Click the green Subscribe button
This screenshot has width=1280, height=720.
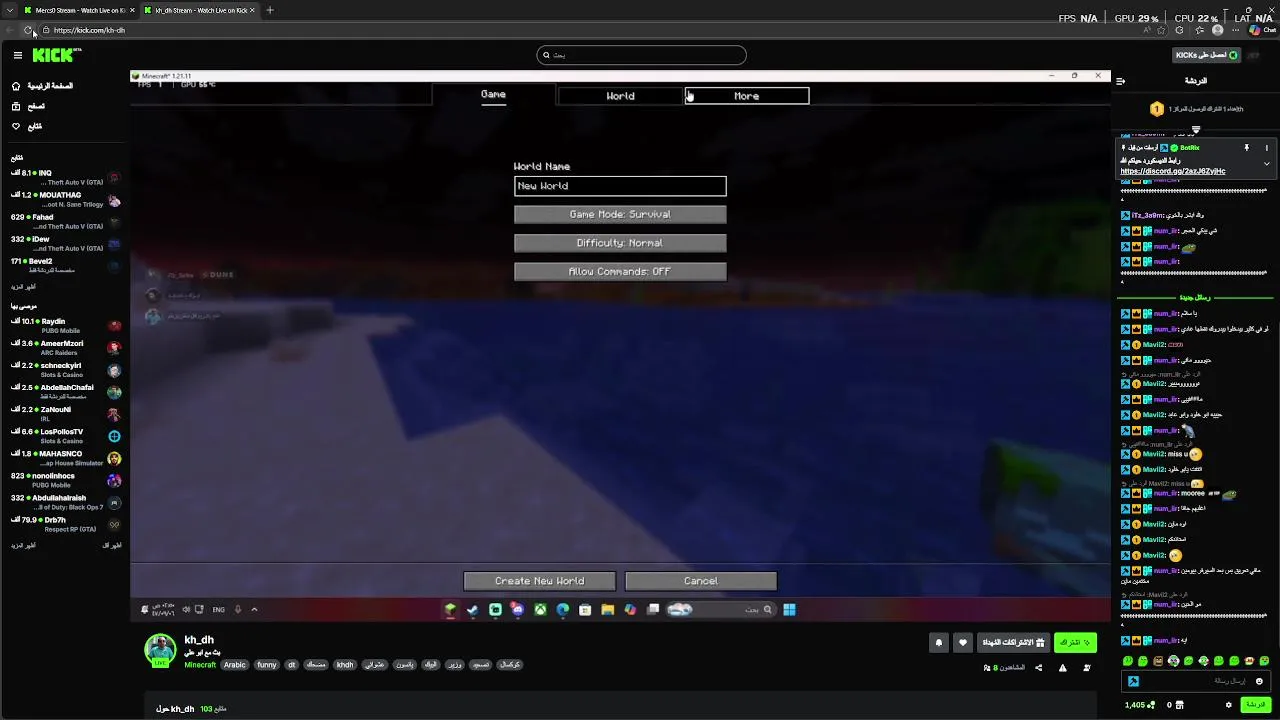click(1075, 642)
